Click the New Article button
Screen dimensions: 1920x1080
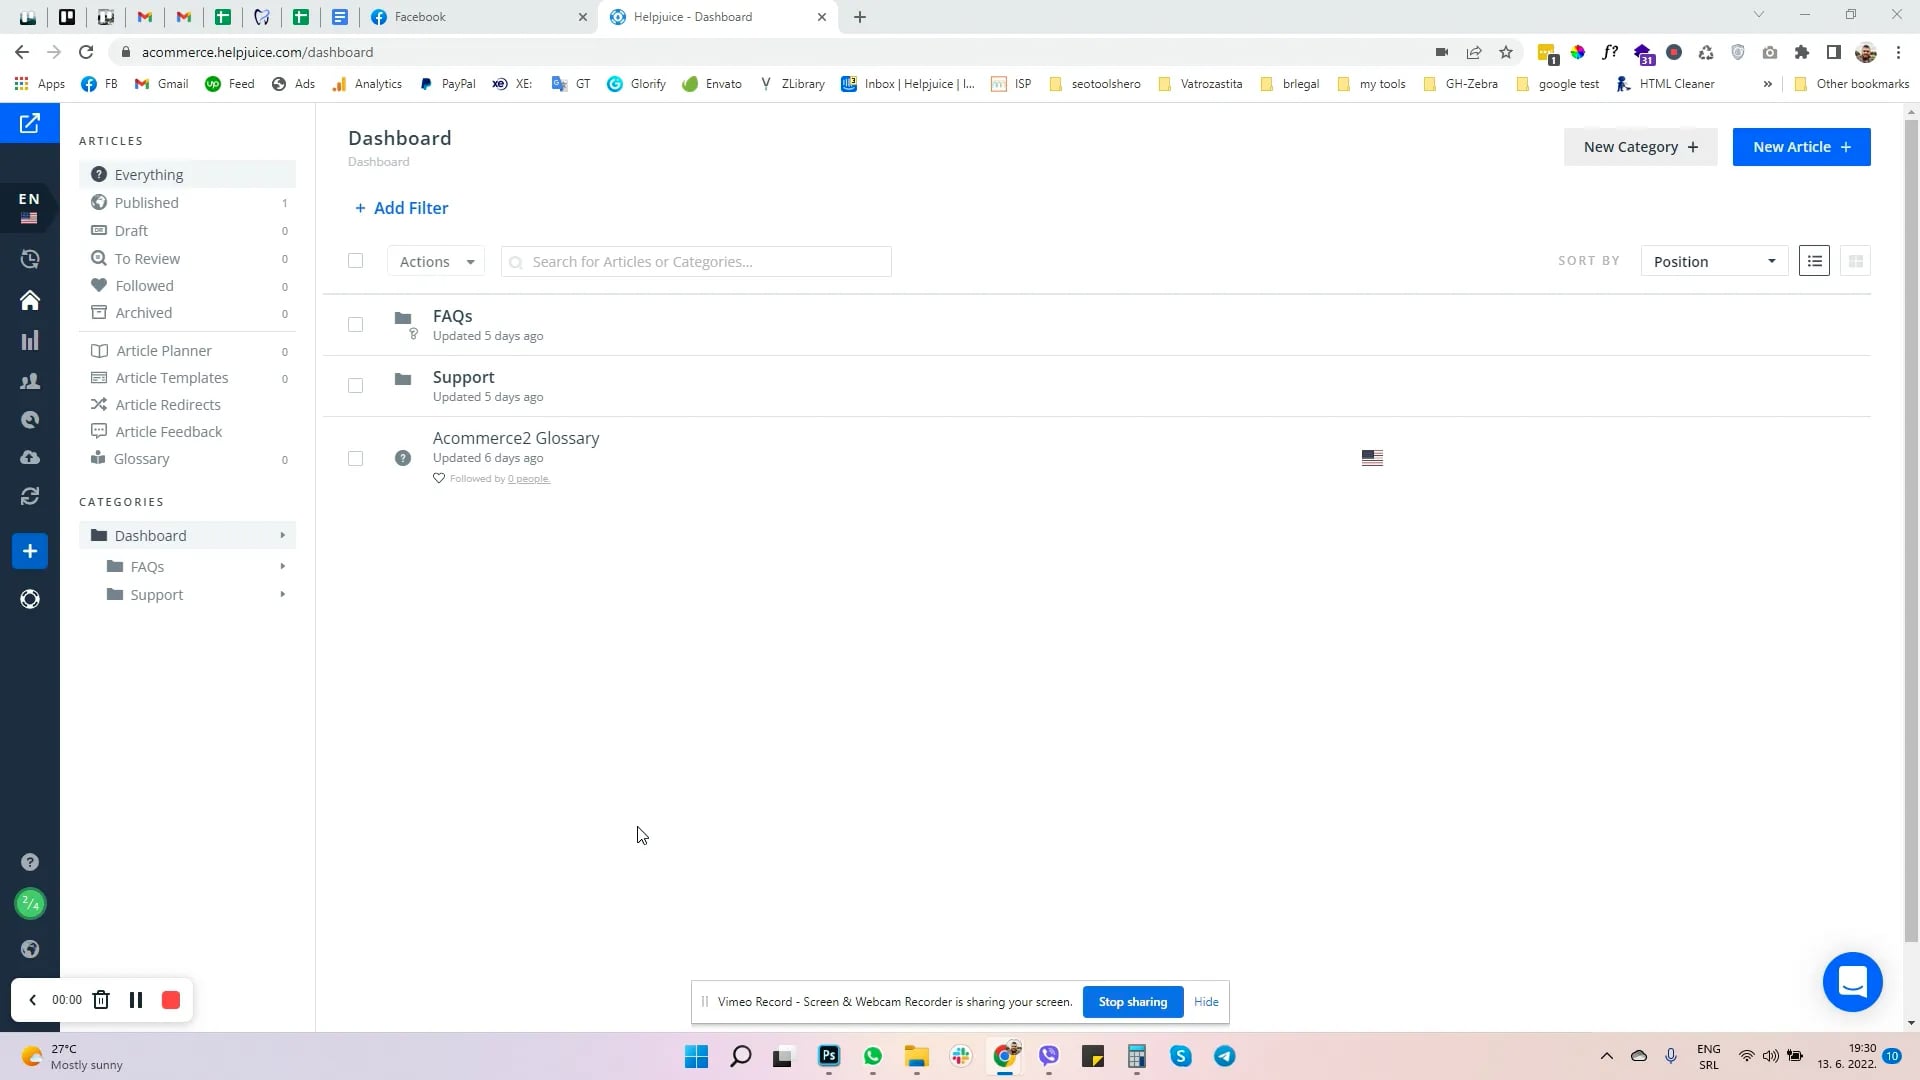tap(1801, 147)
